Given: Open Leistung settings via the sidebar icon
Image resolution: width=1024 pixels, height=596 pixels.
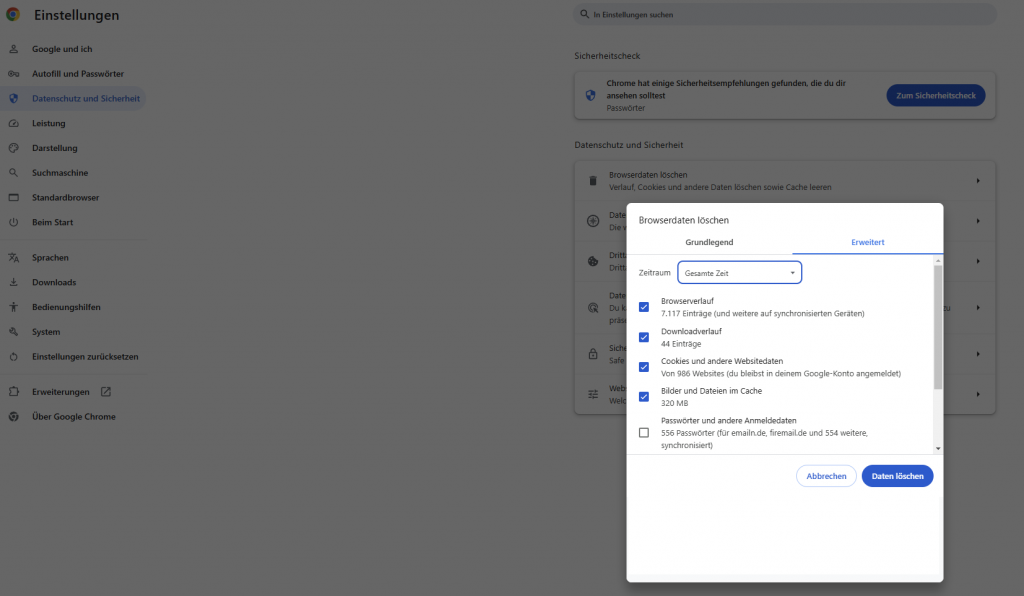Looking at the screenshot, I should pyautogui.click(x=14, y=122).
